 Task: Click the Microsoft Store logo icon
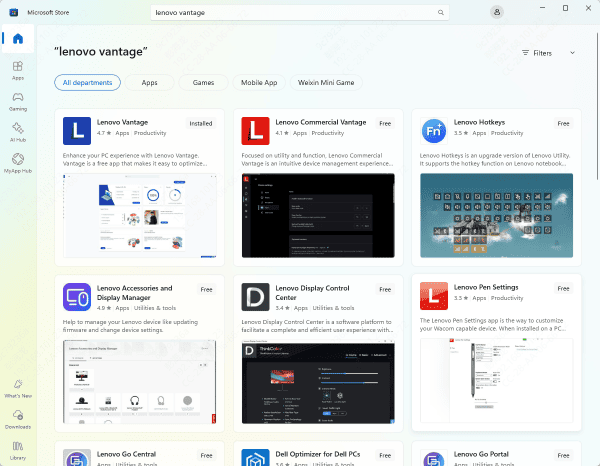tap(14, 12)
